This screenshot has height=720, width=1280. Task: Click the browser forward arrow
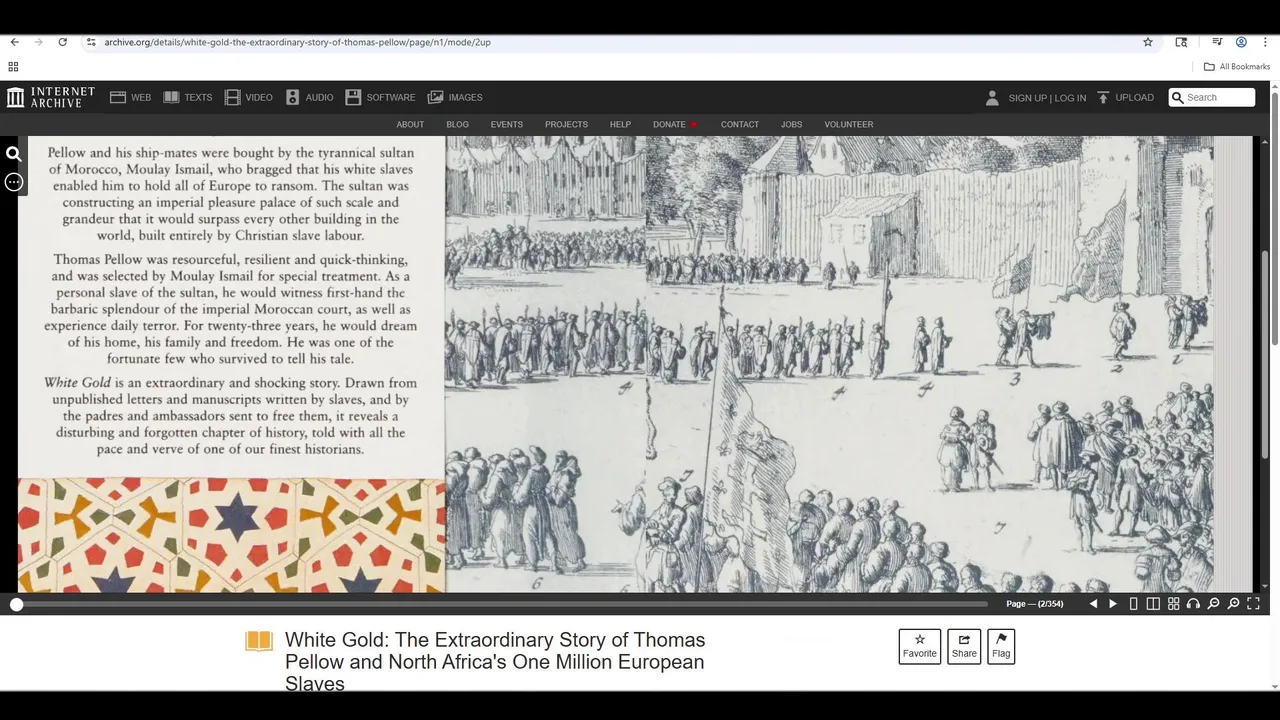(x=38, y=42)
